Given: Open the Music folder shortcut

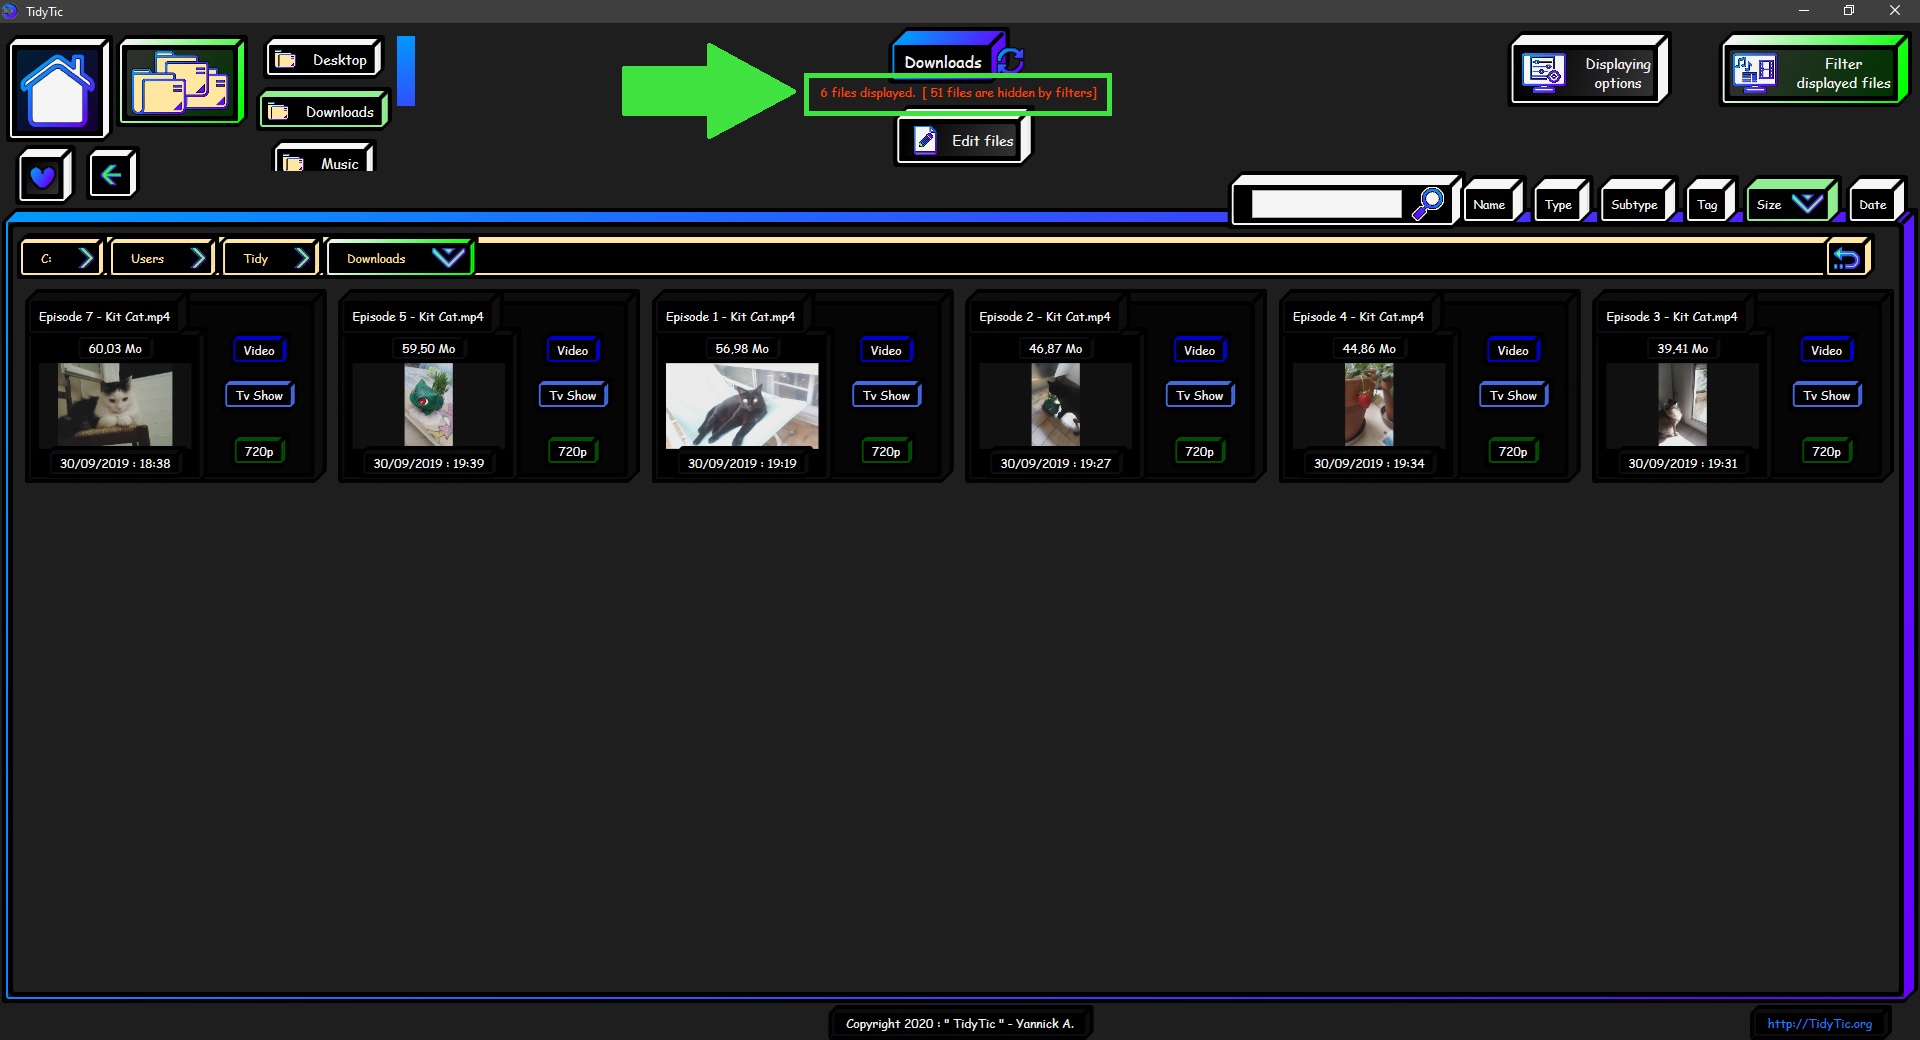Looking at the screenshot, I should click(x=324, y=159).
